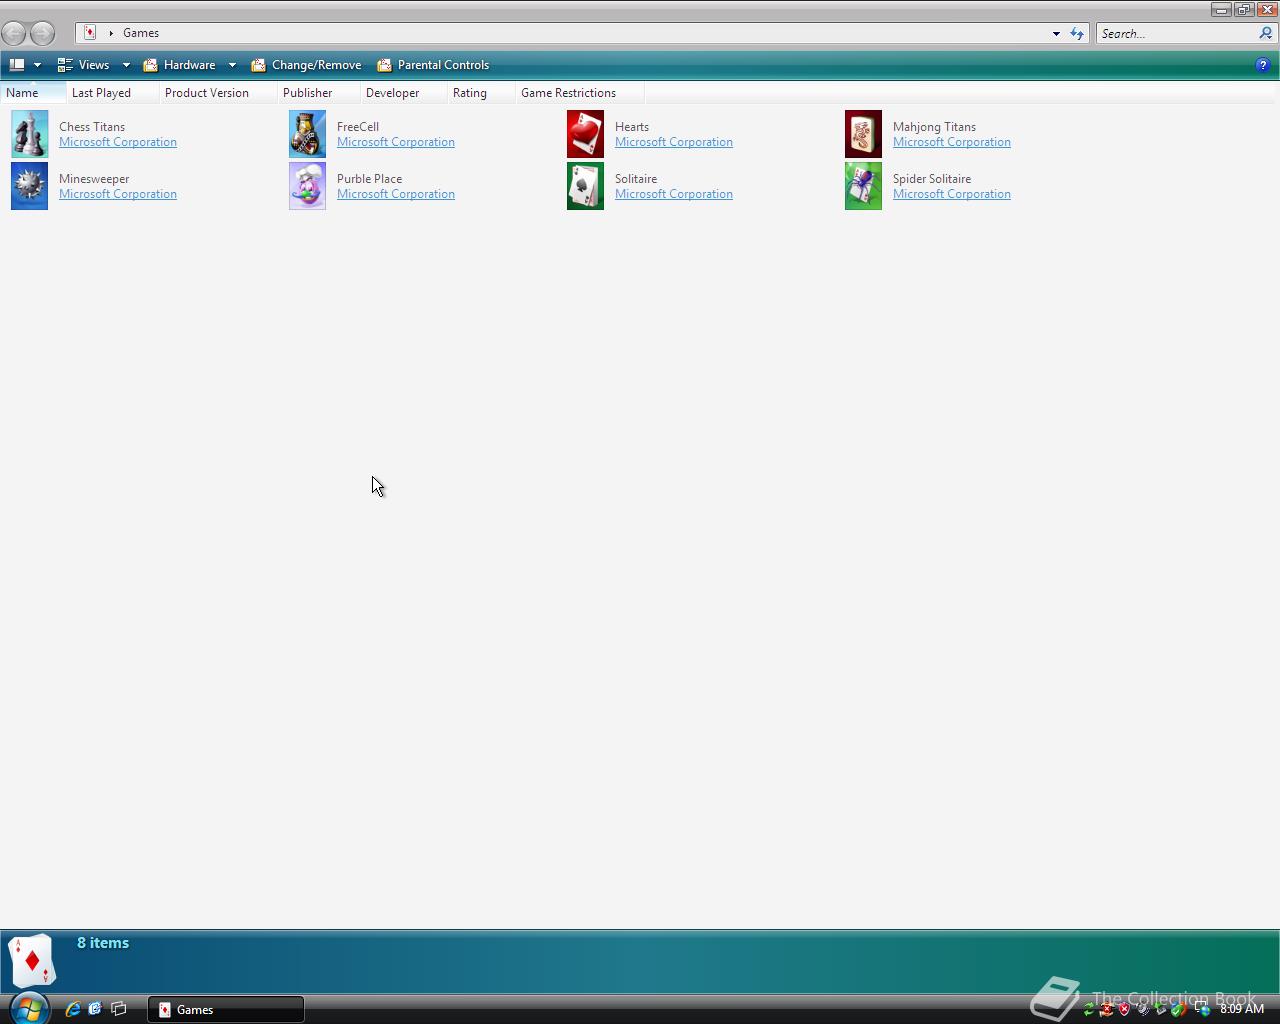
Task: Launch Internet Explorer from Quick Launch
Action: coord(72,1009)
